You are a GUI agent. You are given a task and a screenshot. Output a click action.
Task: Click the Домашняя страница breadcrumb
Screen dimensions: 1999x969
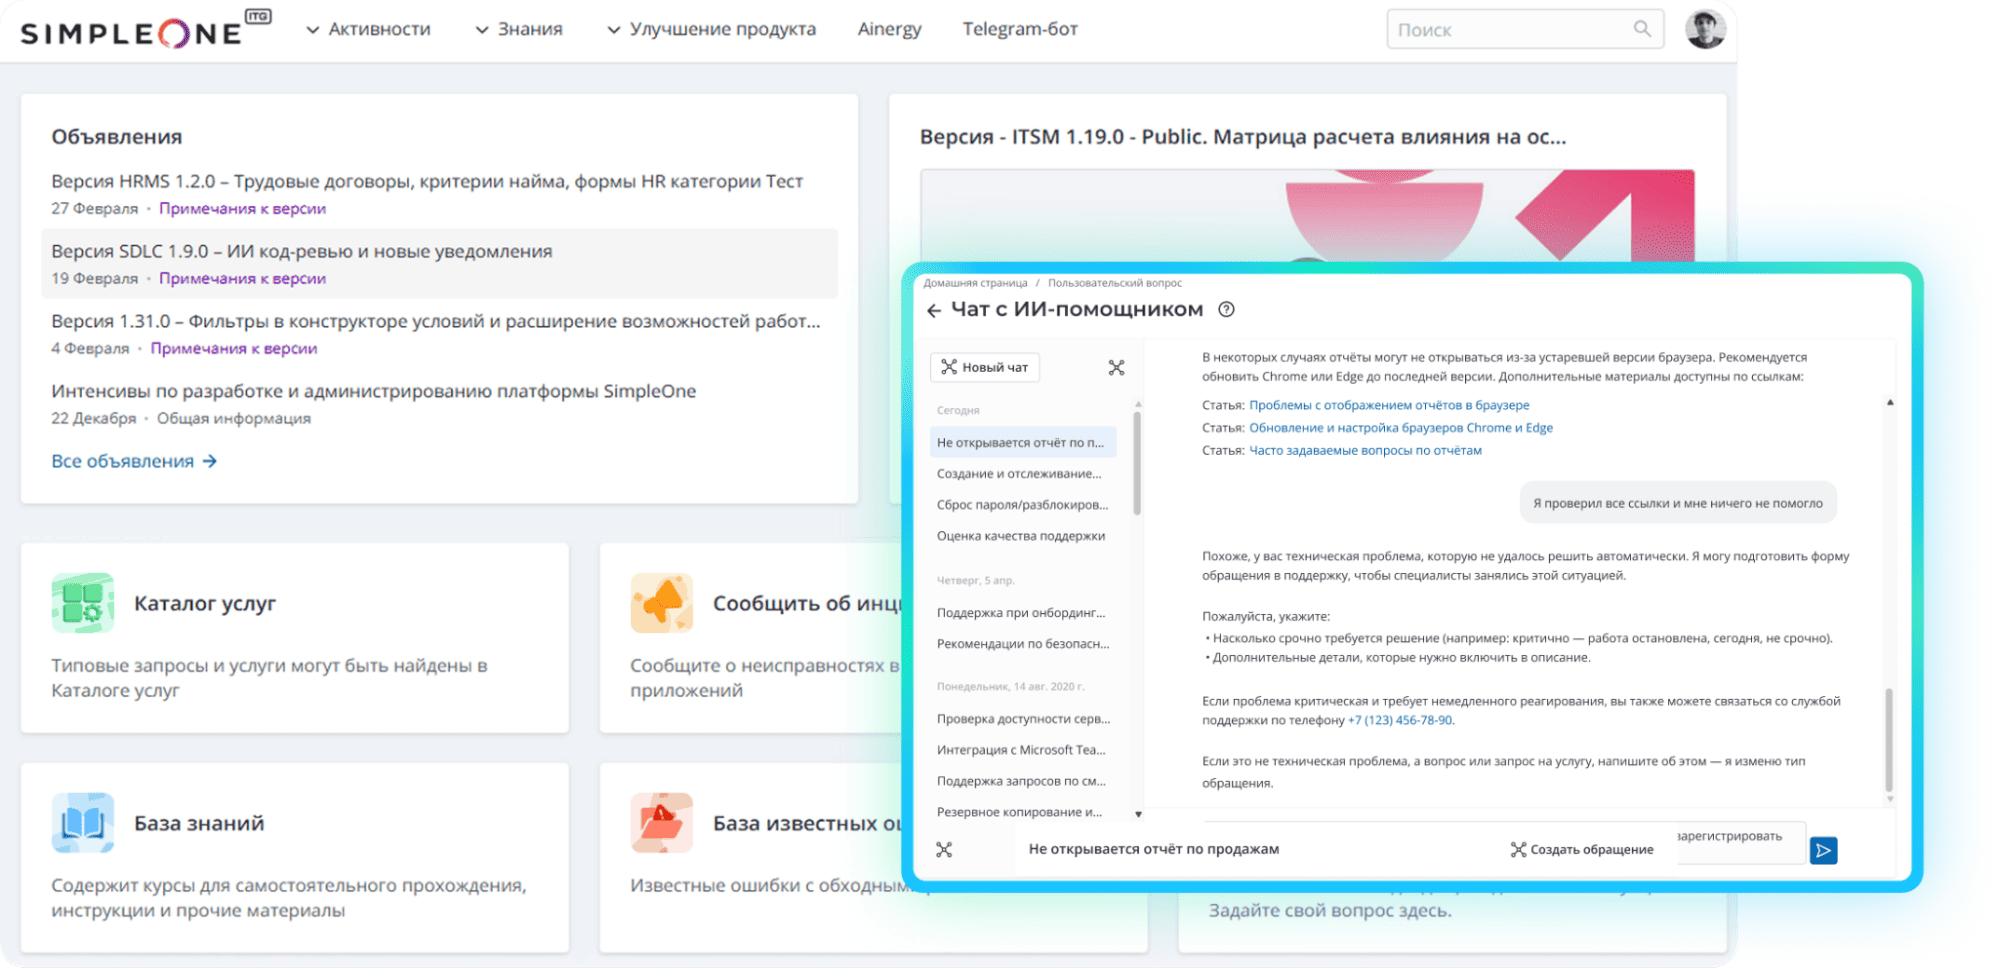(975, 283)
